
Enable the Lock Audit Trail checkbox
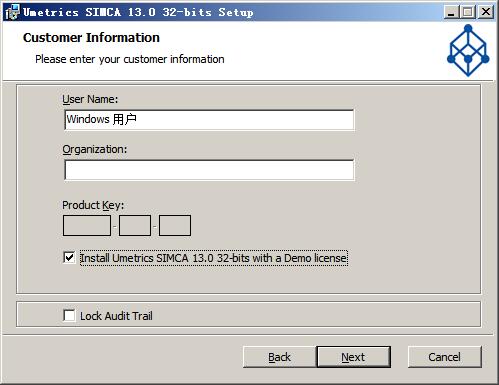pos(69,315)
